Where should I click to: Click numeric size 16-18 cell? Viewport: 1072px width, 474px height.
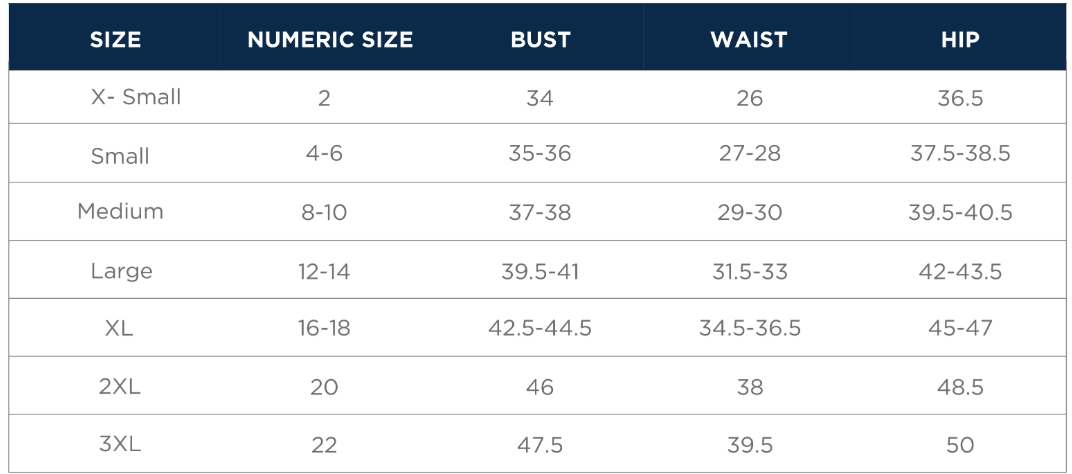tap(324, 328)
